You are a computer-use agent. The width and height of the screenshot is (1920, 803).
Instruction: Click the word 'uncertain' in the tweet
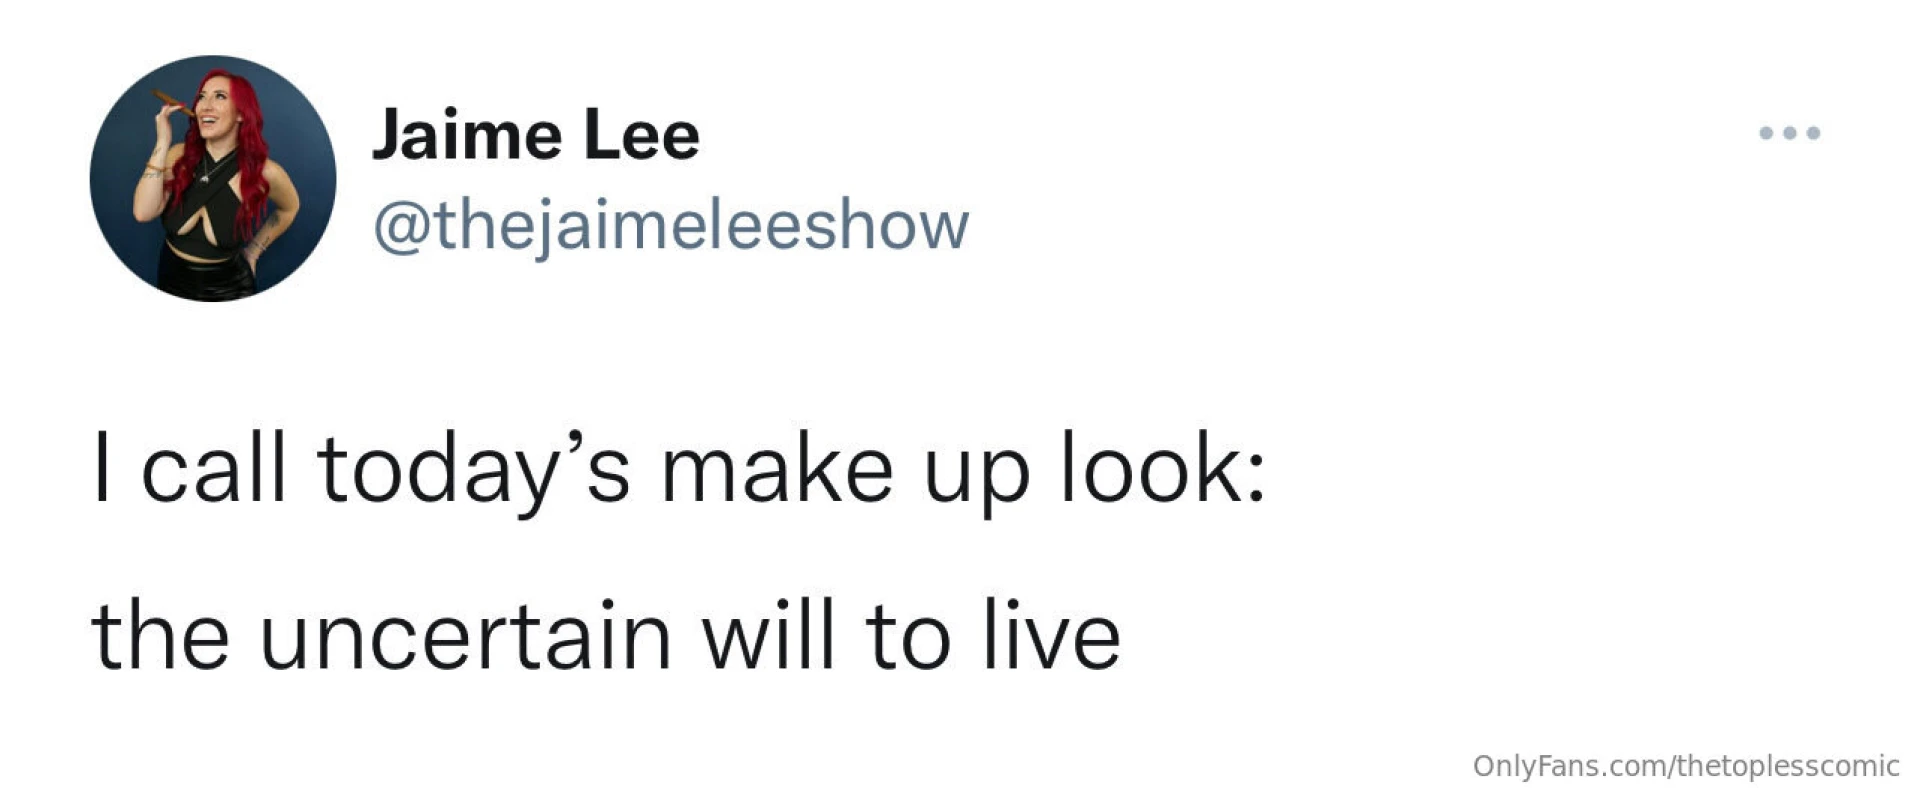pyautogui.click(x=465, y=637)
